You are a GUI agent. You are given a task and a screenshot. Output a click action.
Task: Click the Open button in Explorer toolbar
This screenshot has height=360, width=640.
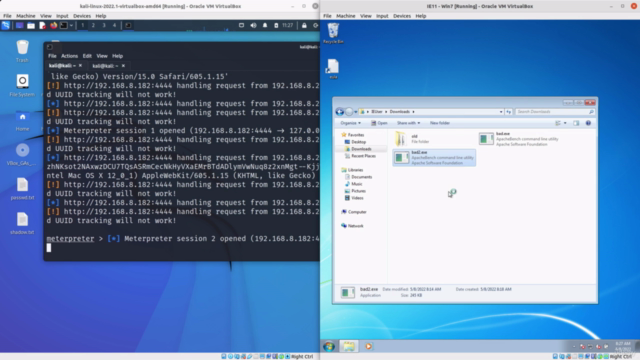point(379,123)
